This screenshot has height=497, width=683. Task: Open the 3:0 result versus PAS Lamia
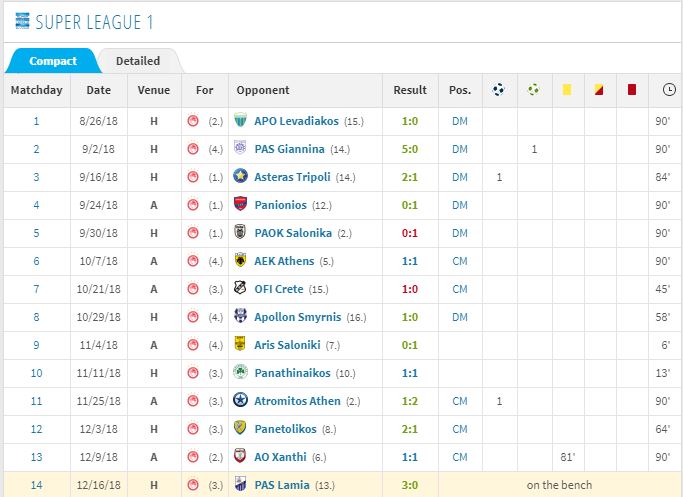pos(410,485)
